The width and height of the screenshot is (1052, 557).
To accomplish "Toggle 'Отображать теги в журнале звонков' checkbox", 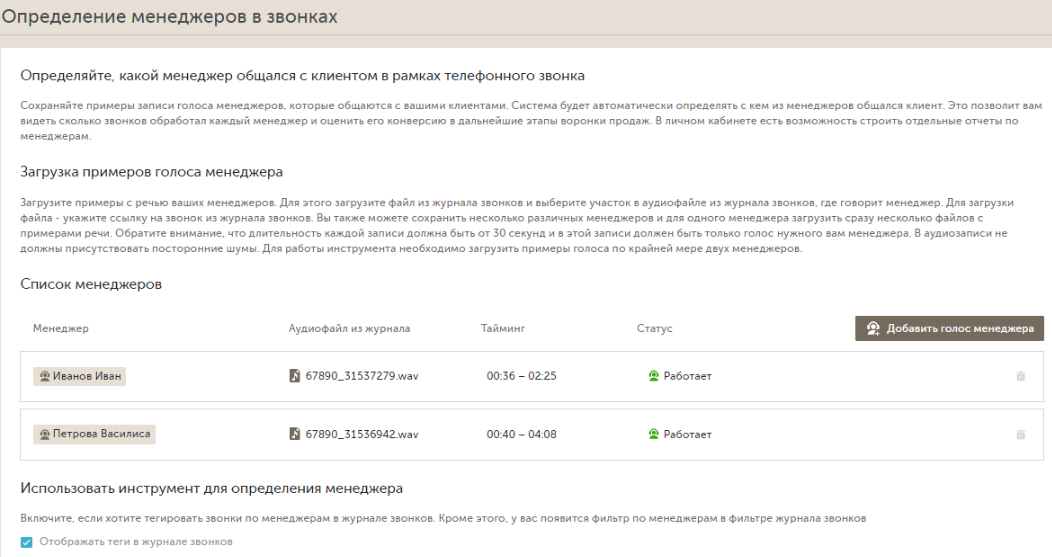I will [26, 542].
